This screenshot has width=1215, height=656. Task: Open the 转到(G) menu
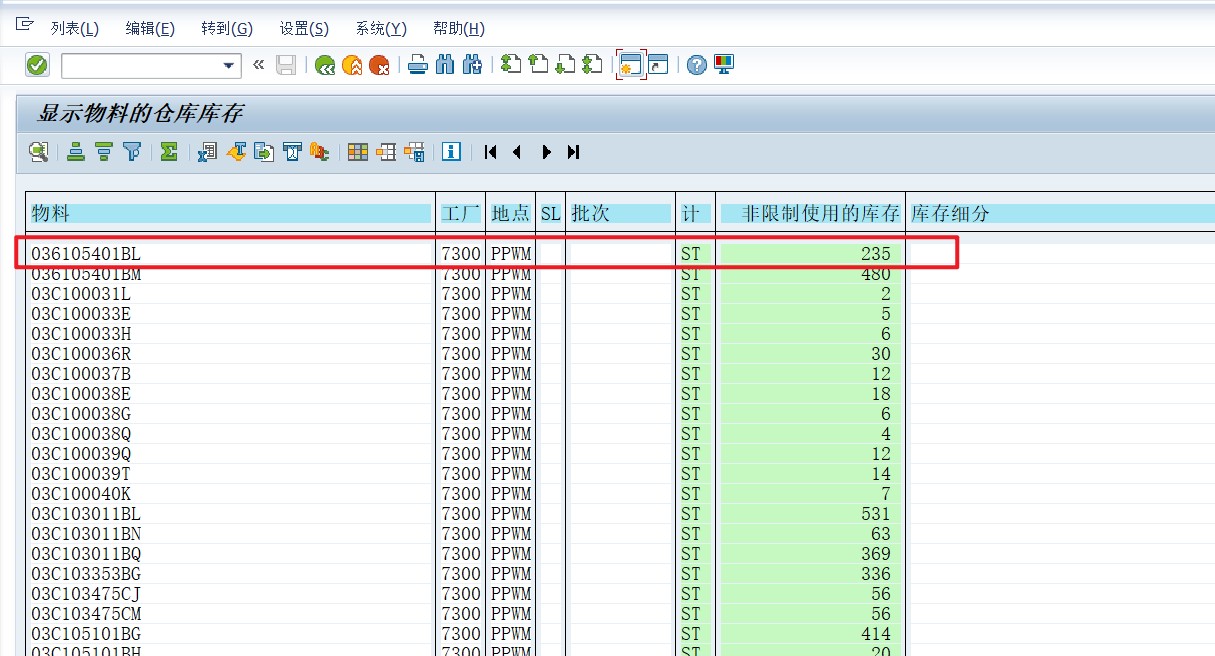click(227, 29)
